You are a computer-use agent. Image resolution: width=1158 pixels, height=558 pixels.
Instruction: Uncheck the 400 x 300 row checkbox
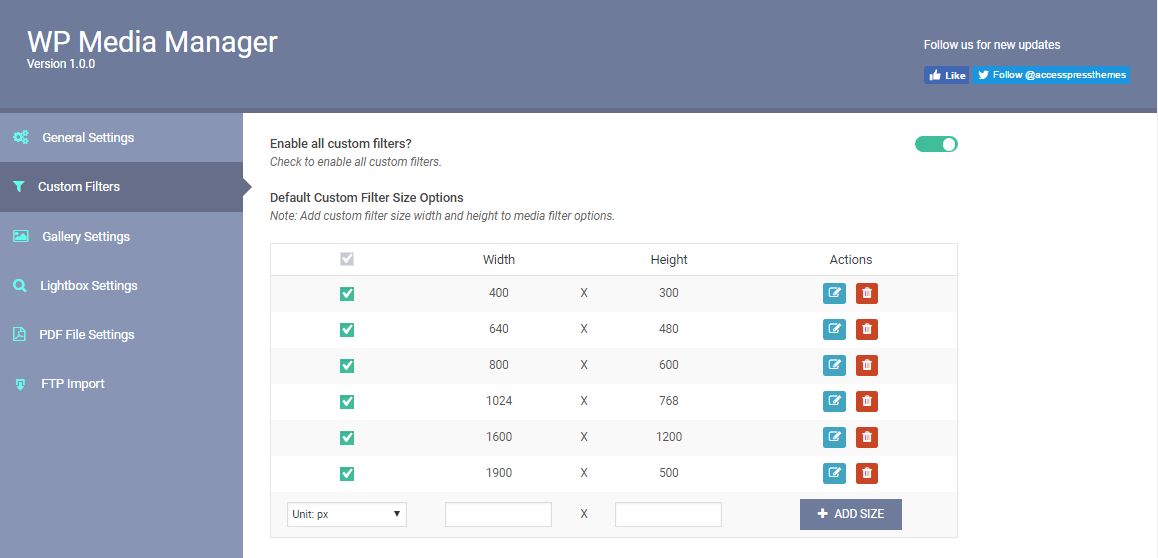346,294
